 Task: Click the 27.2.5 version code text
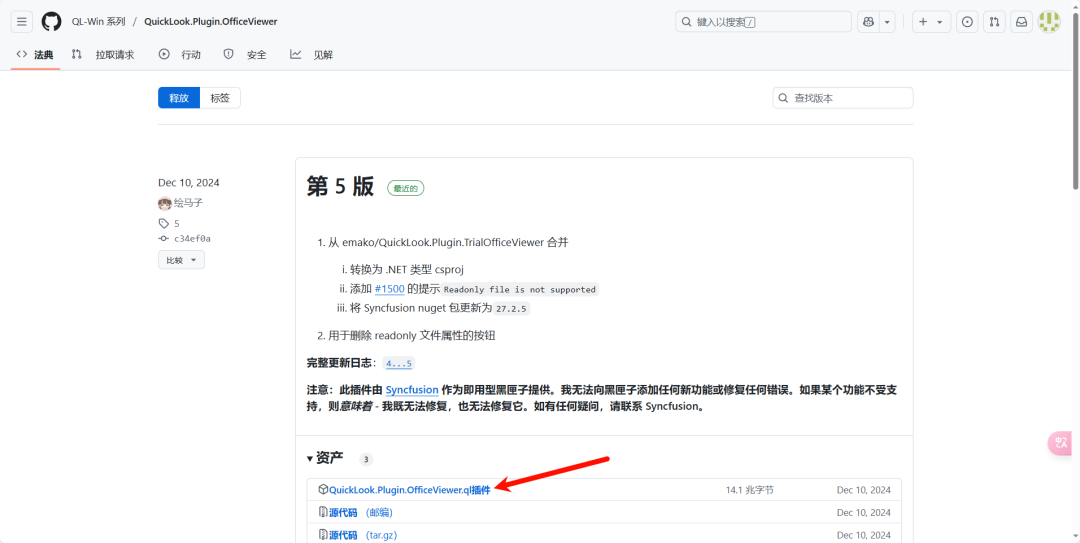coord(512,309)
